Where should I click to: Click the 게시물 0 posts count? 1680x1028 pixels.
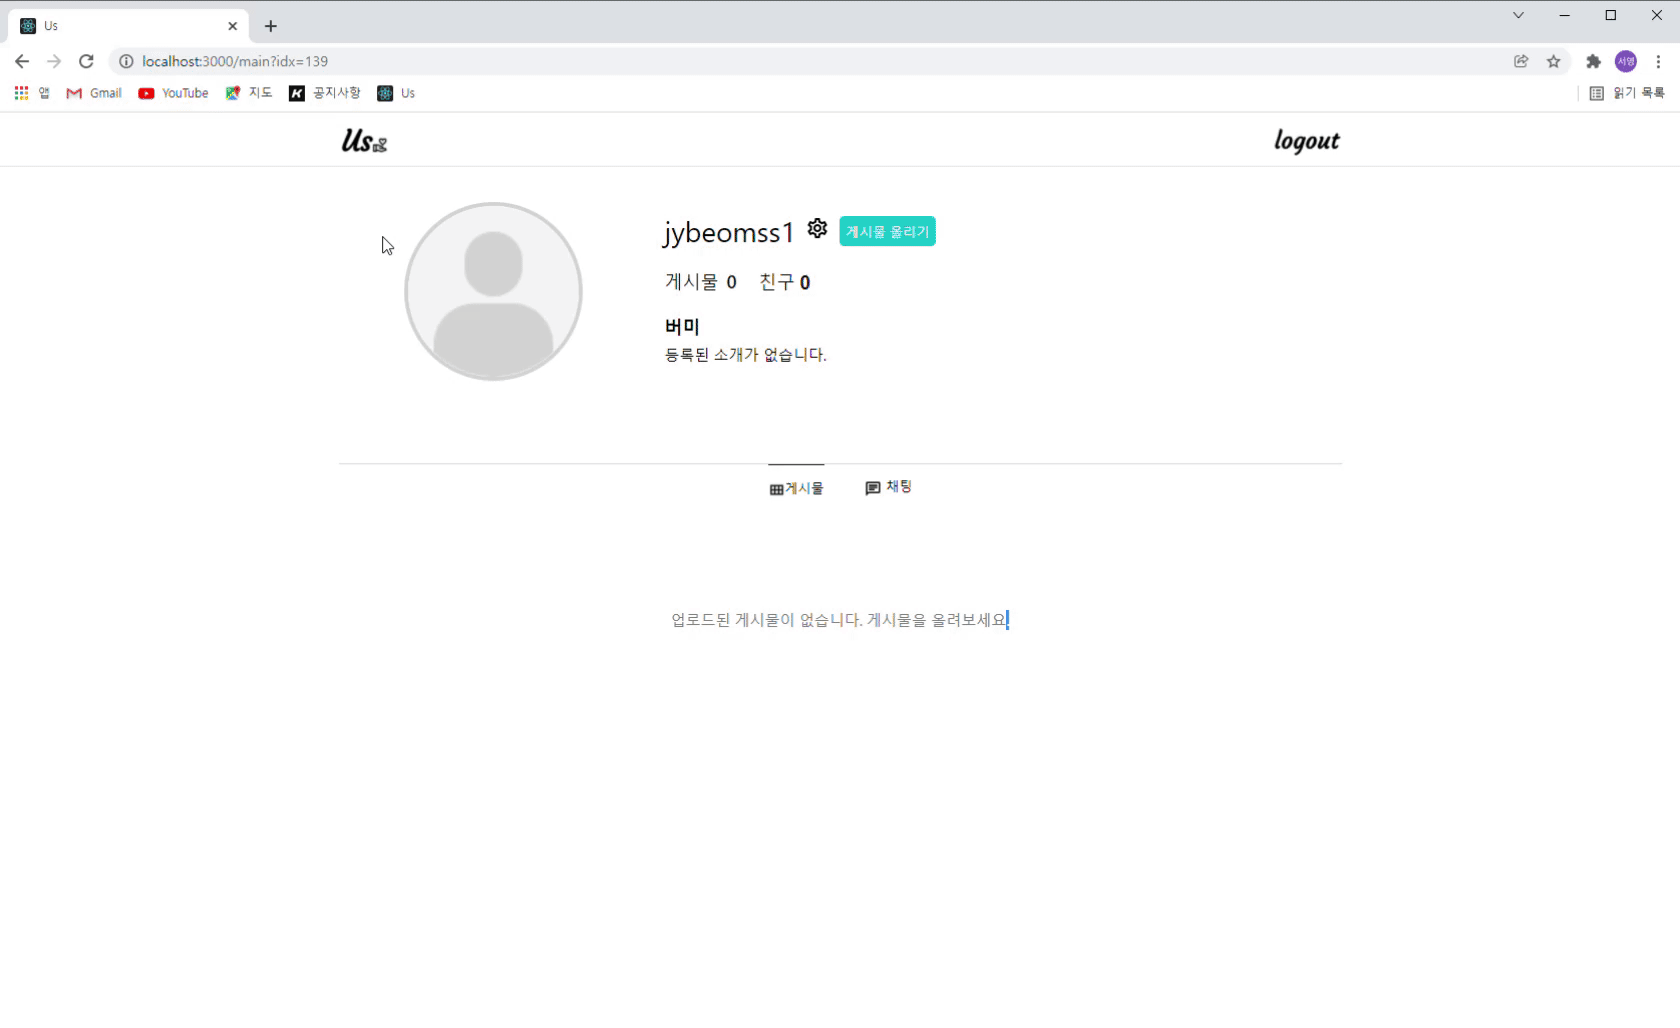[x=701, y=282]
